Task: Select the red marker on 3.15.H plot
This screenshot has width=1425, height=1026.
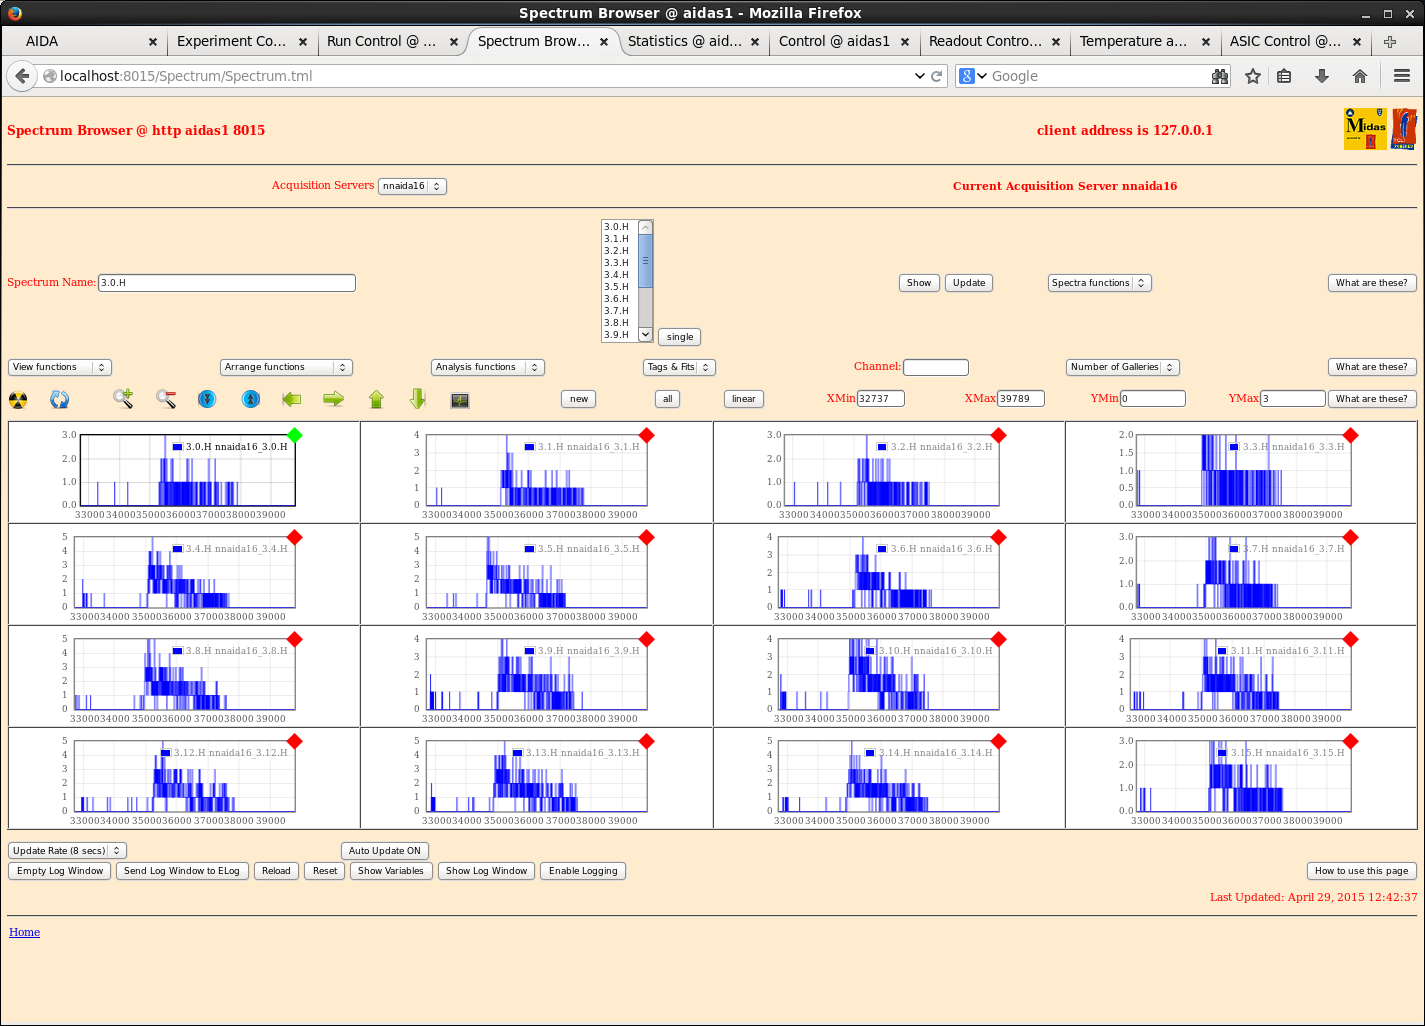Action: (1351, 741)
